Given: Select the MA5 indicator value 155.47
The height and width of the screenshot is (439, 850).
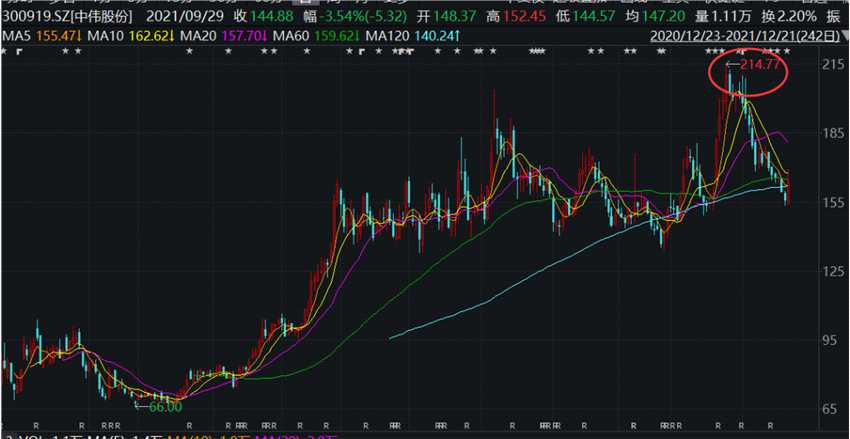Looking at the screenshot, I should tap(59, 37).
